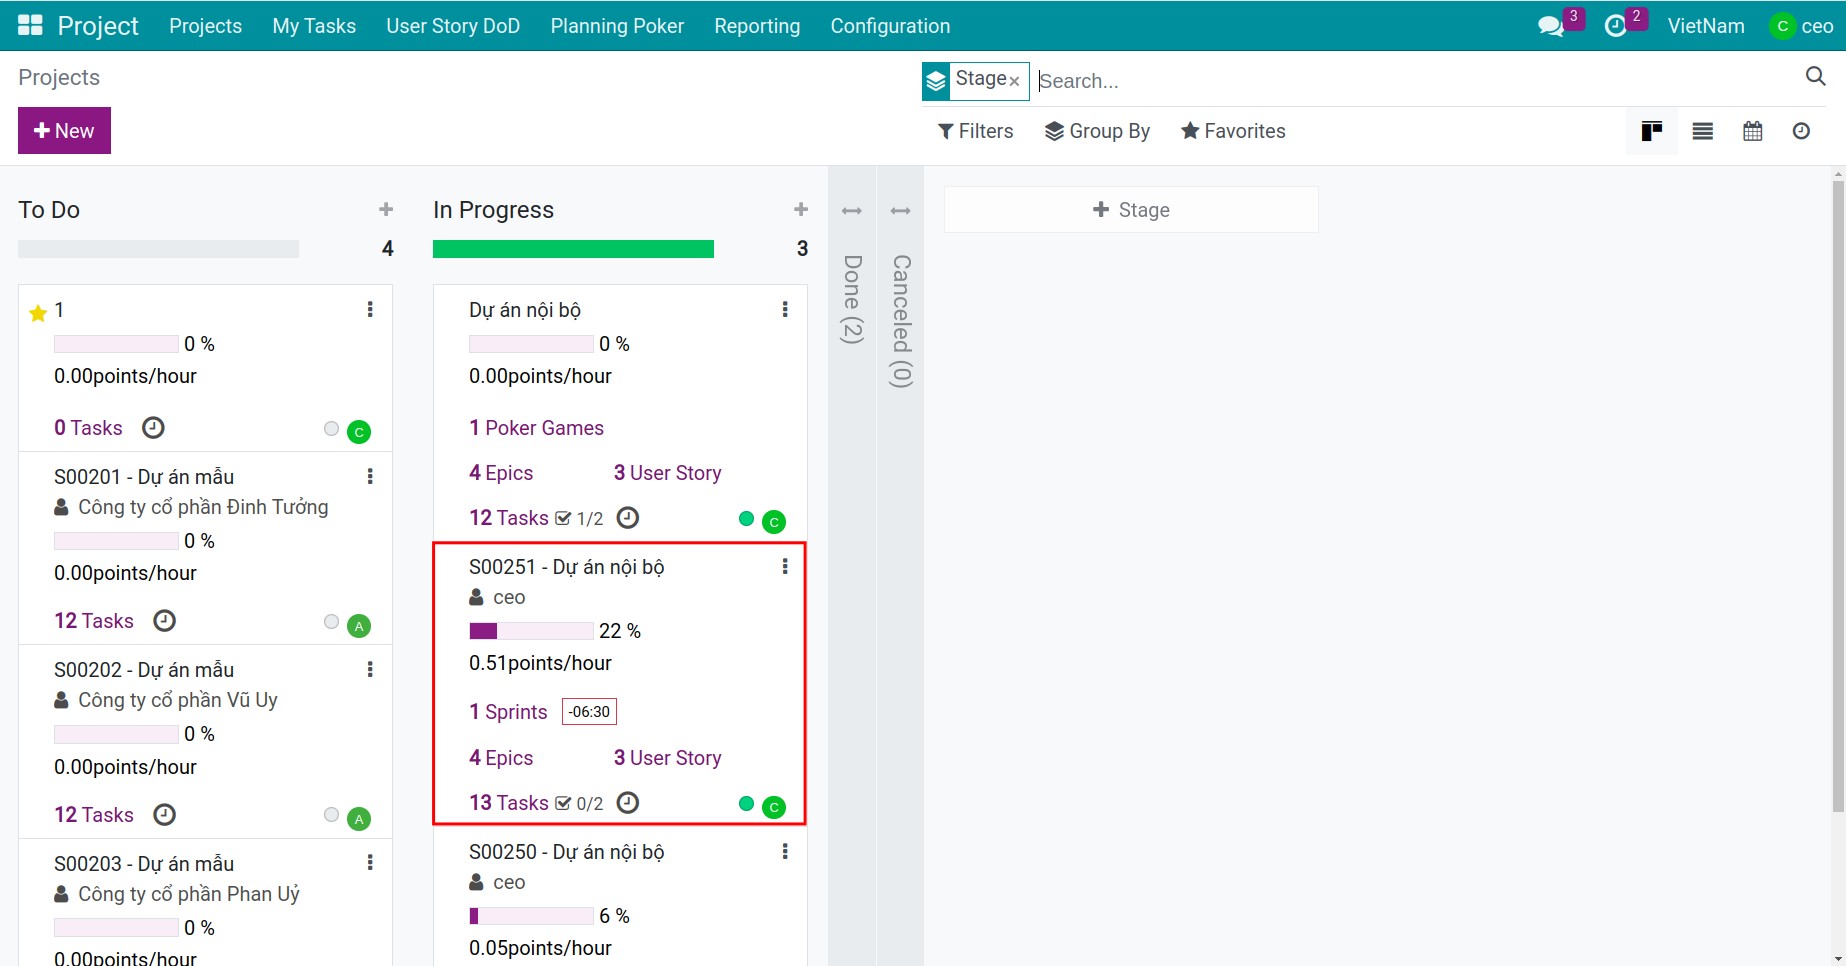1846x966 pixels.
Task: Open the Projects menu
Action: (205, 26)
